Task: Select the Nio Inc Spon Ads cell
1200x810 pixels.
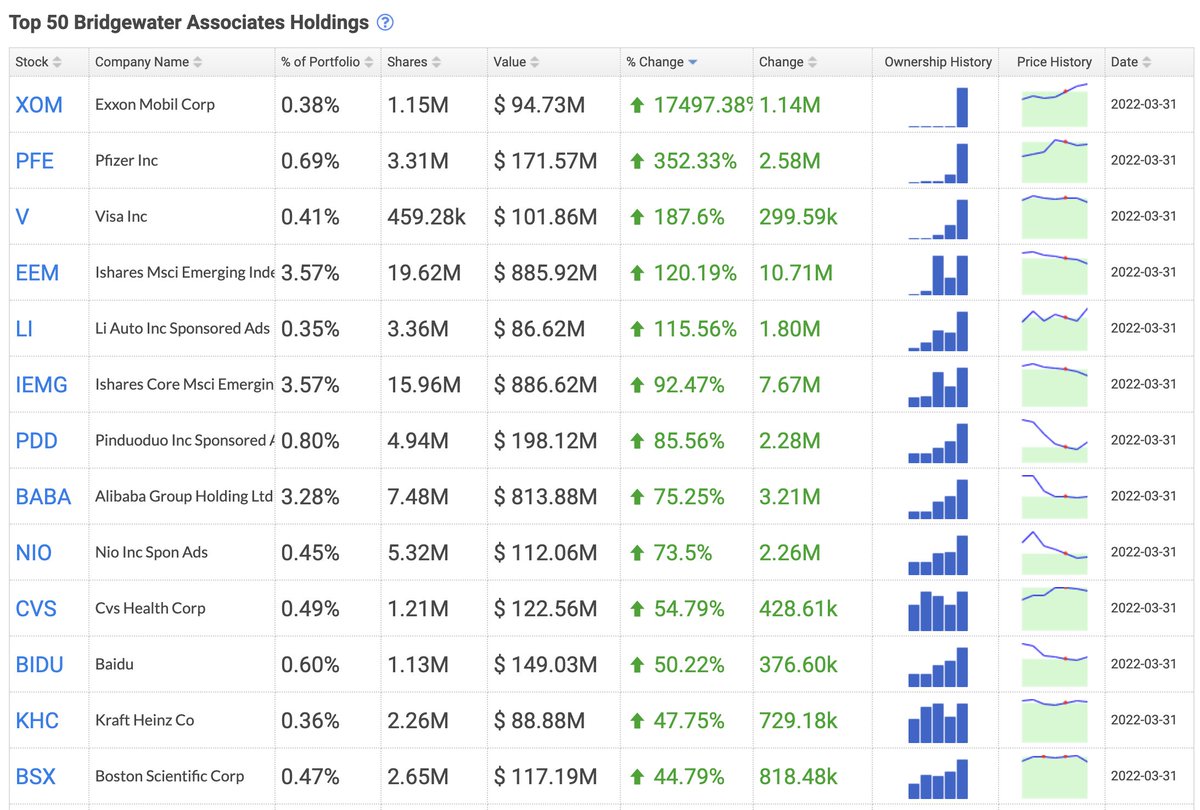Action: point(151,552)
